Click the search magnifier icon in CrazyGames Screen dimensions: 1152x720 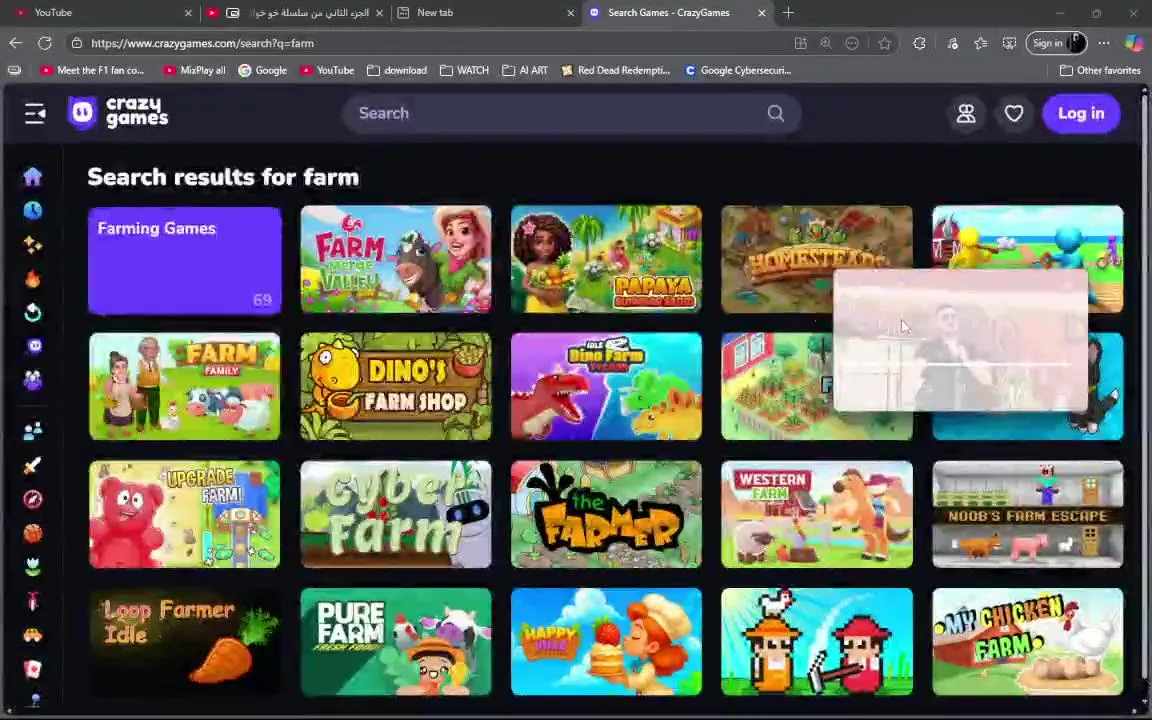click(x=776, y=113)
